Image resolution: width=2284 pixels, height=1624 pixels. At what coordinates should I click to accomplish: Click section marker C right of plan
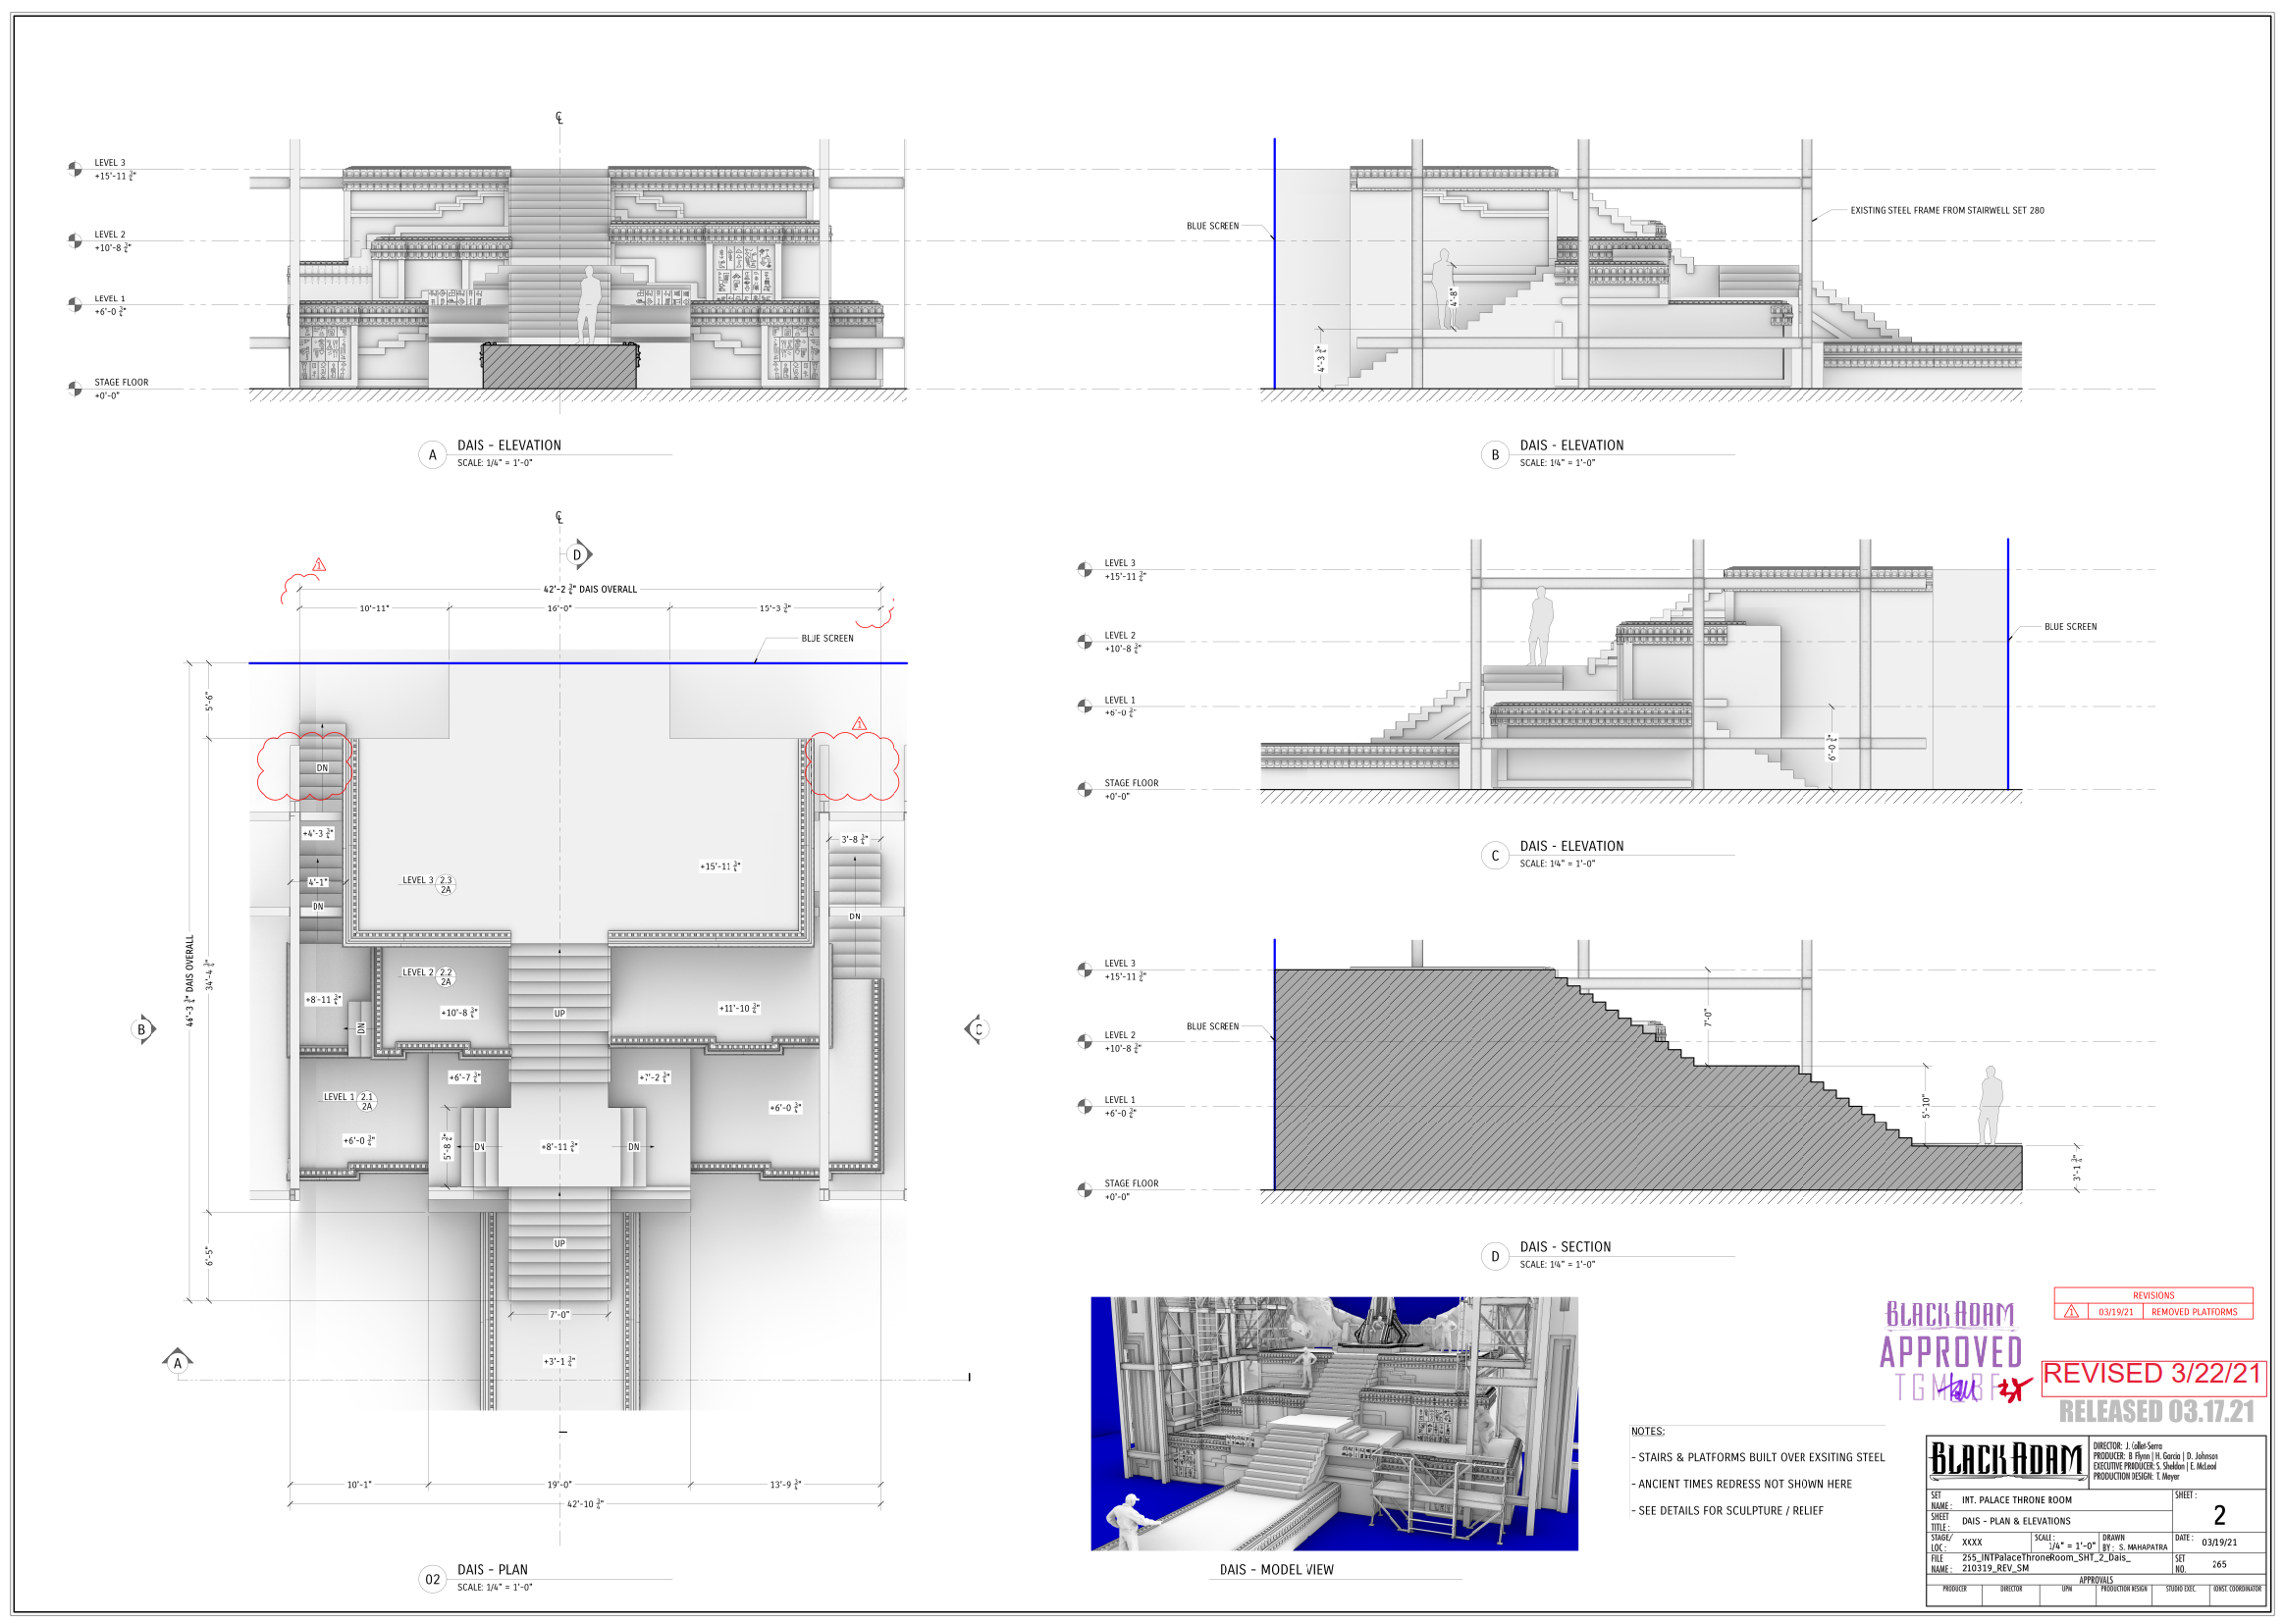pyautogui.click(x=978, y=1030)
